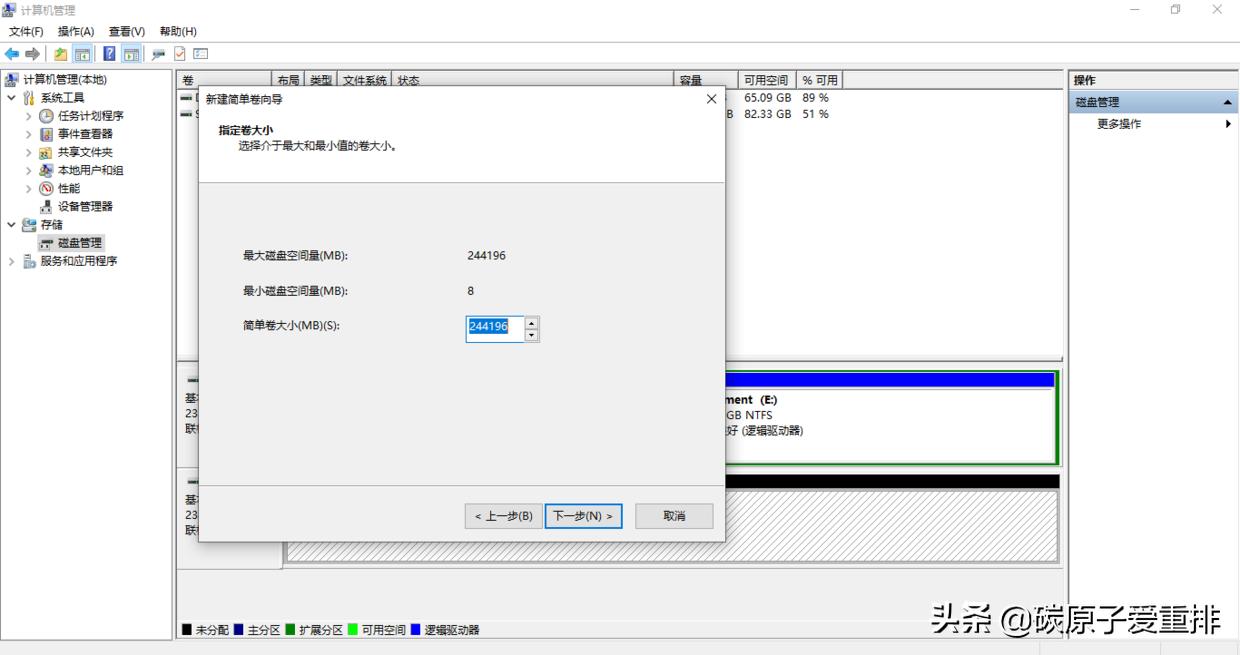Click the 共享文件夹 icon
The height and width of the screenshot is (655, 1240).
(46, 153)
